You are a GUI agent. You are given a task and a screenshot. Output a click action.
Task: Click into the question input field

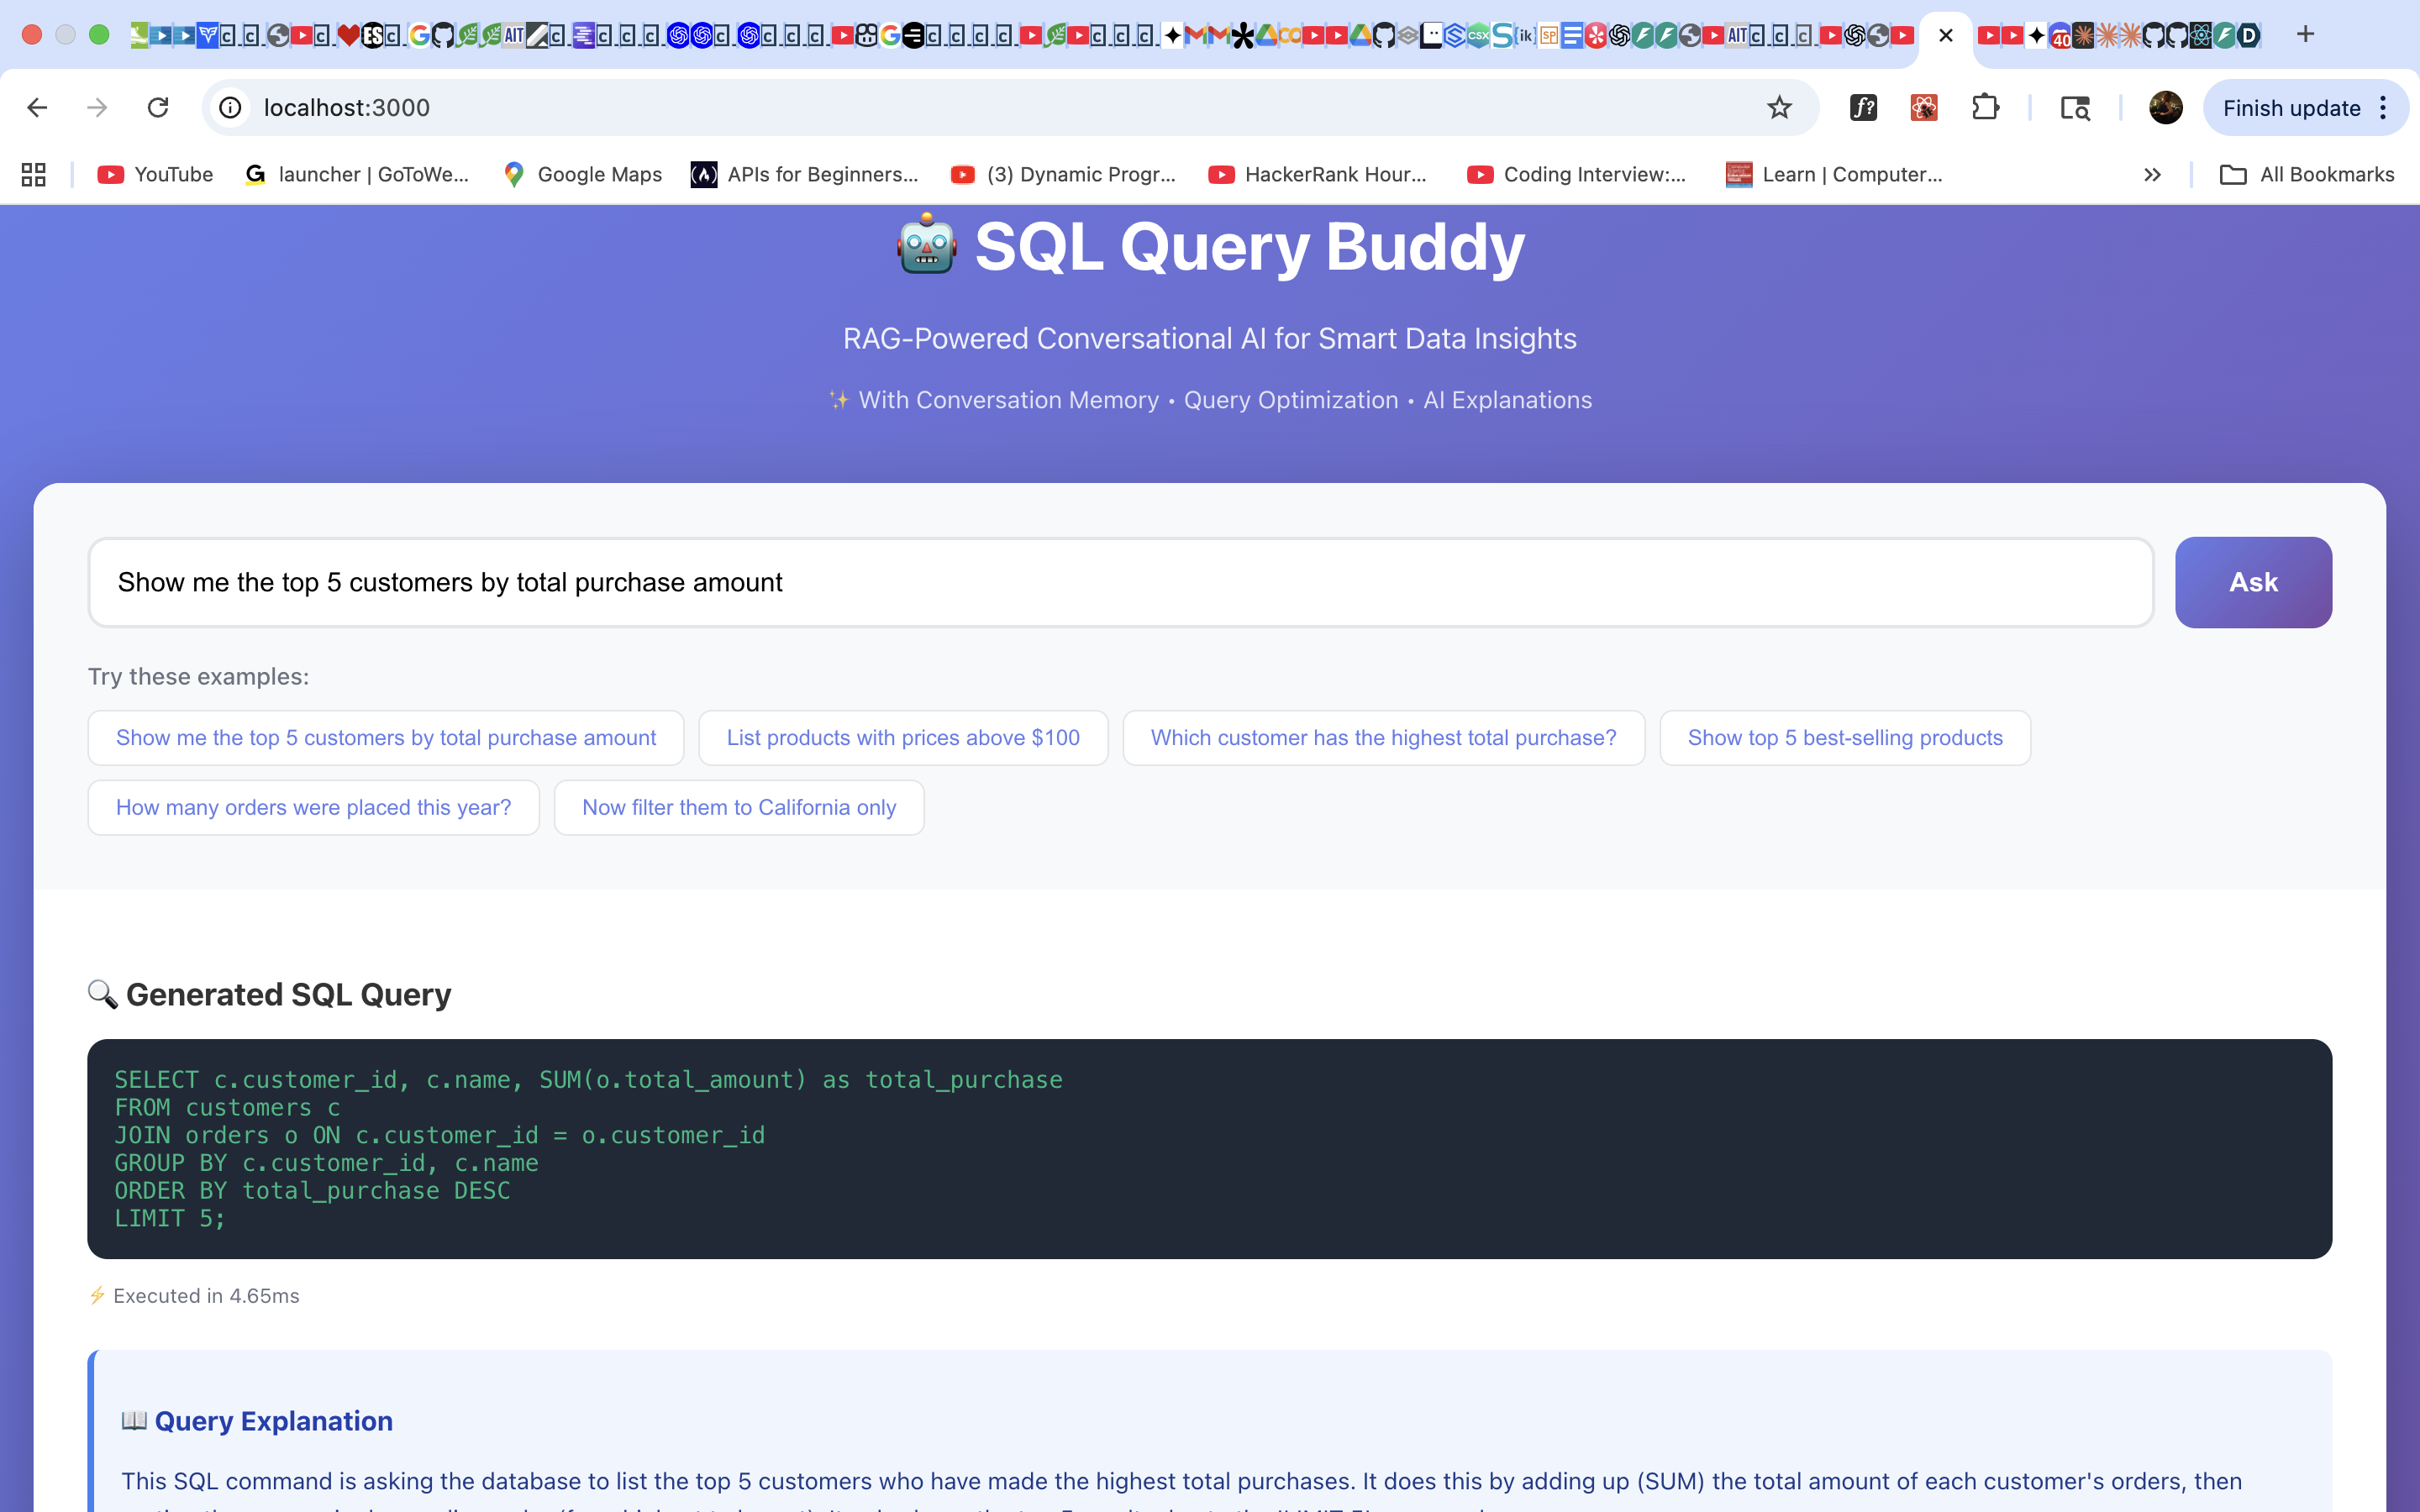point(1120,583)
